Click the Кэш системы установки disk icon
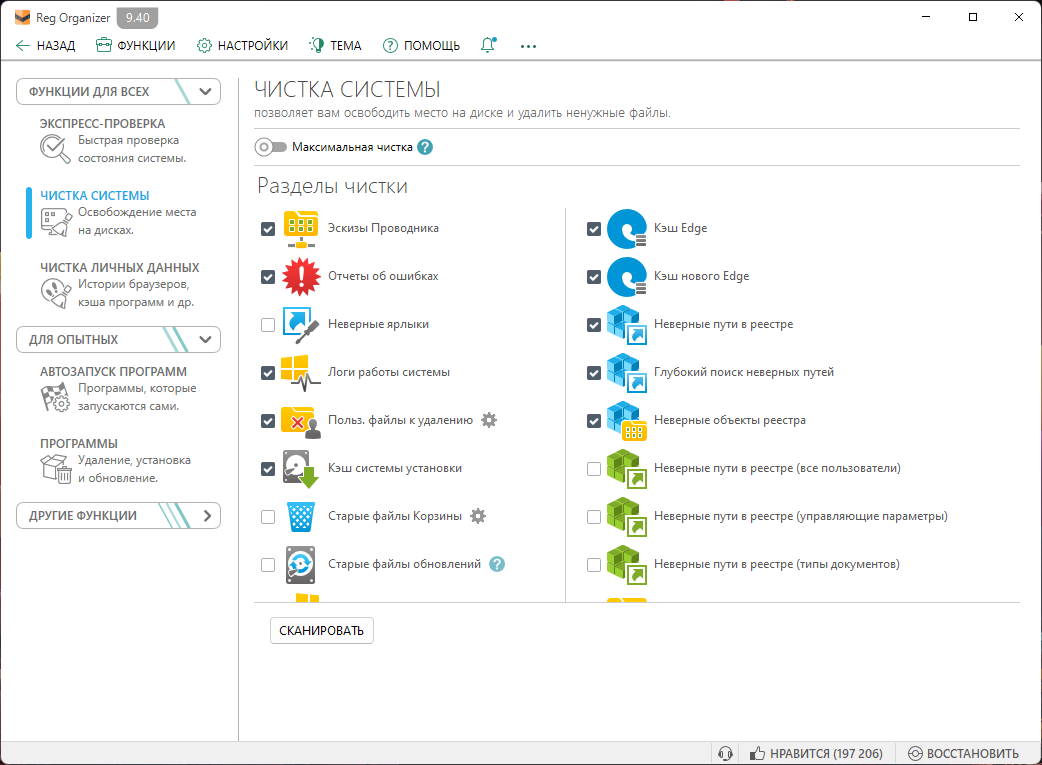1042x765 pixels. point(300,469)
